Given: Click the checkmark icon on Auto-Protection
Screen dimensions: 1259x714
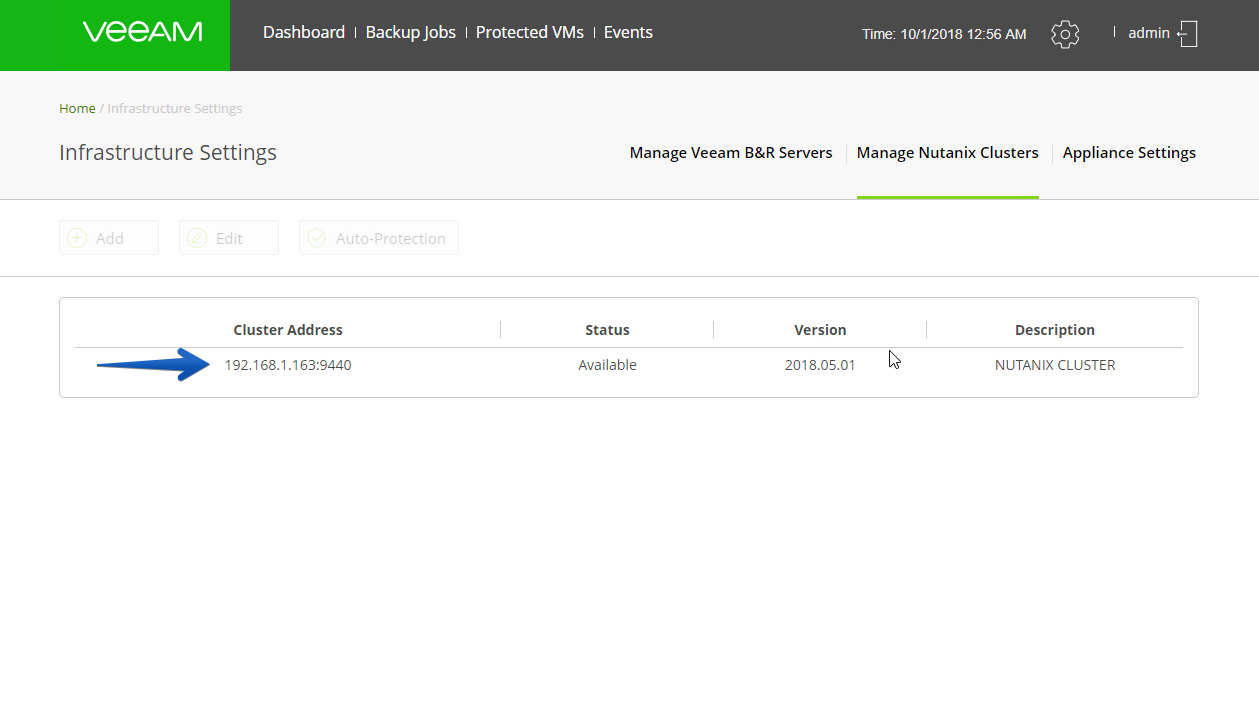Looking at the screenshot, I should pos(317,238).
